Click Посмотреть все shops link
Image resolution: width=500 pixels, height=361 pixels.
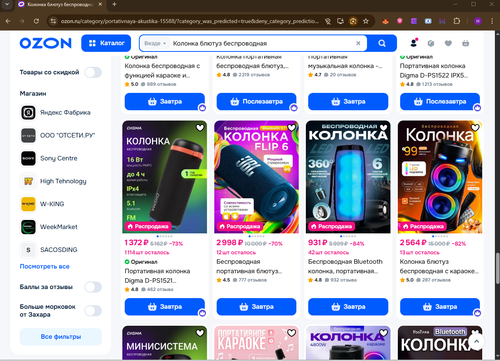[45, 266]
